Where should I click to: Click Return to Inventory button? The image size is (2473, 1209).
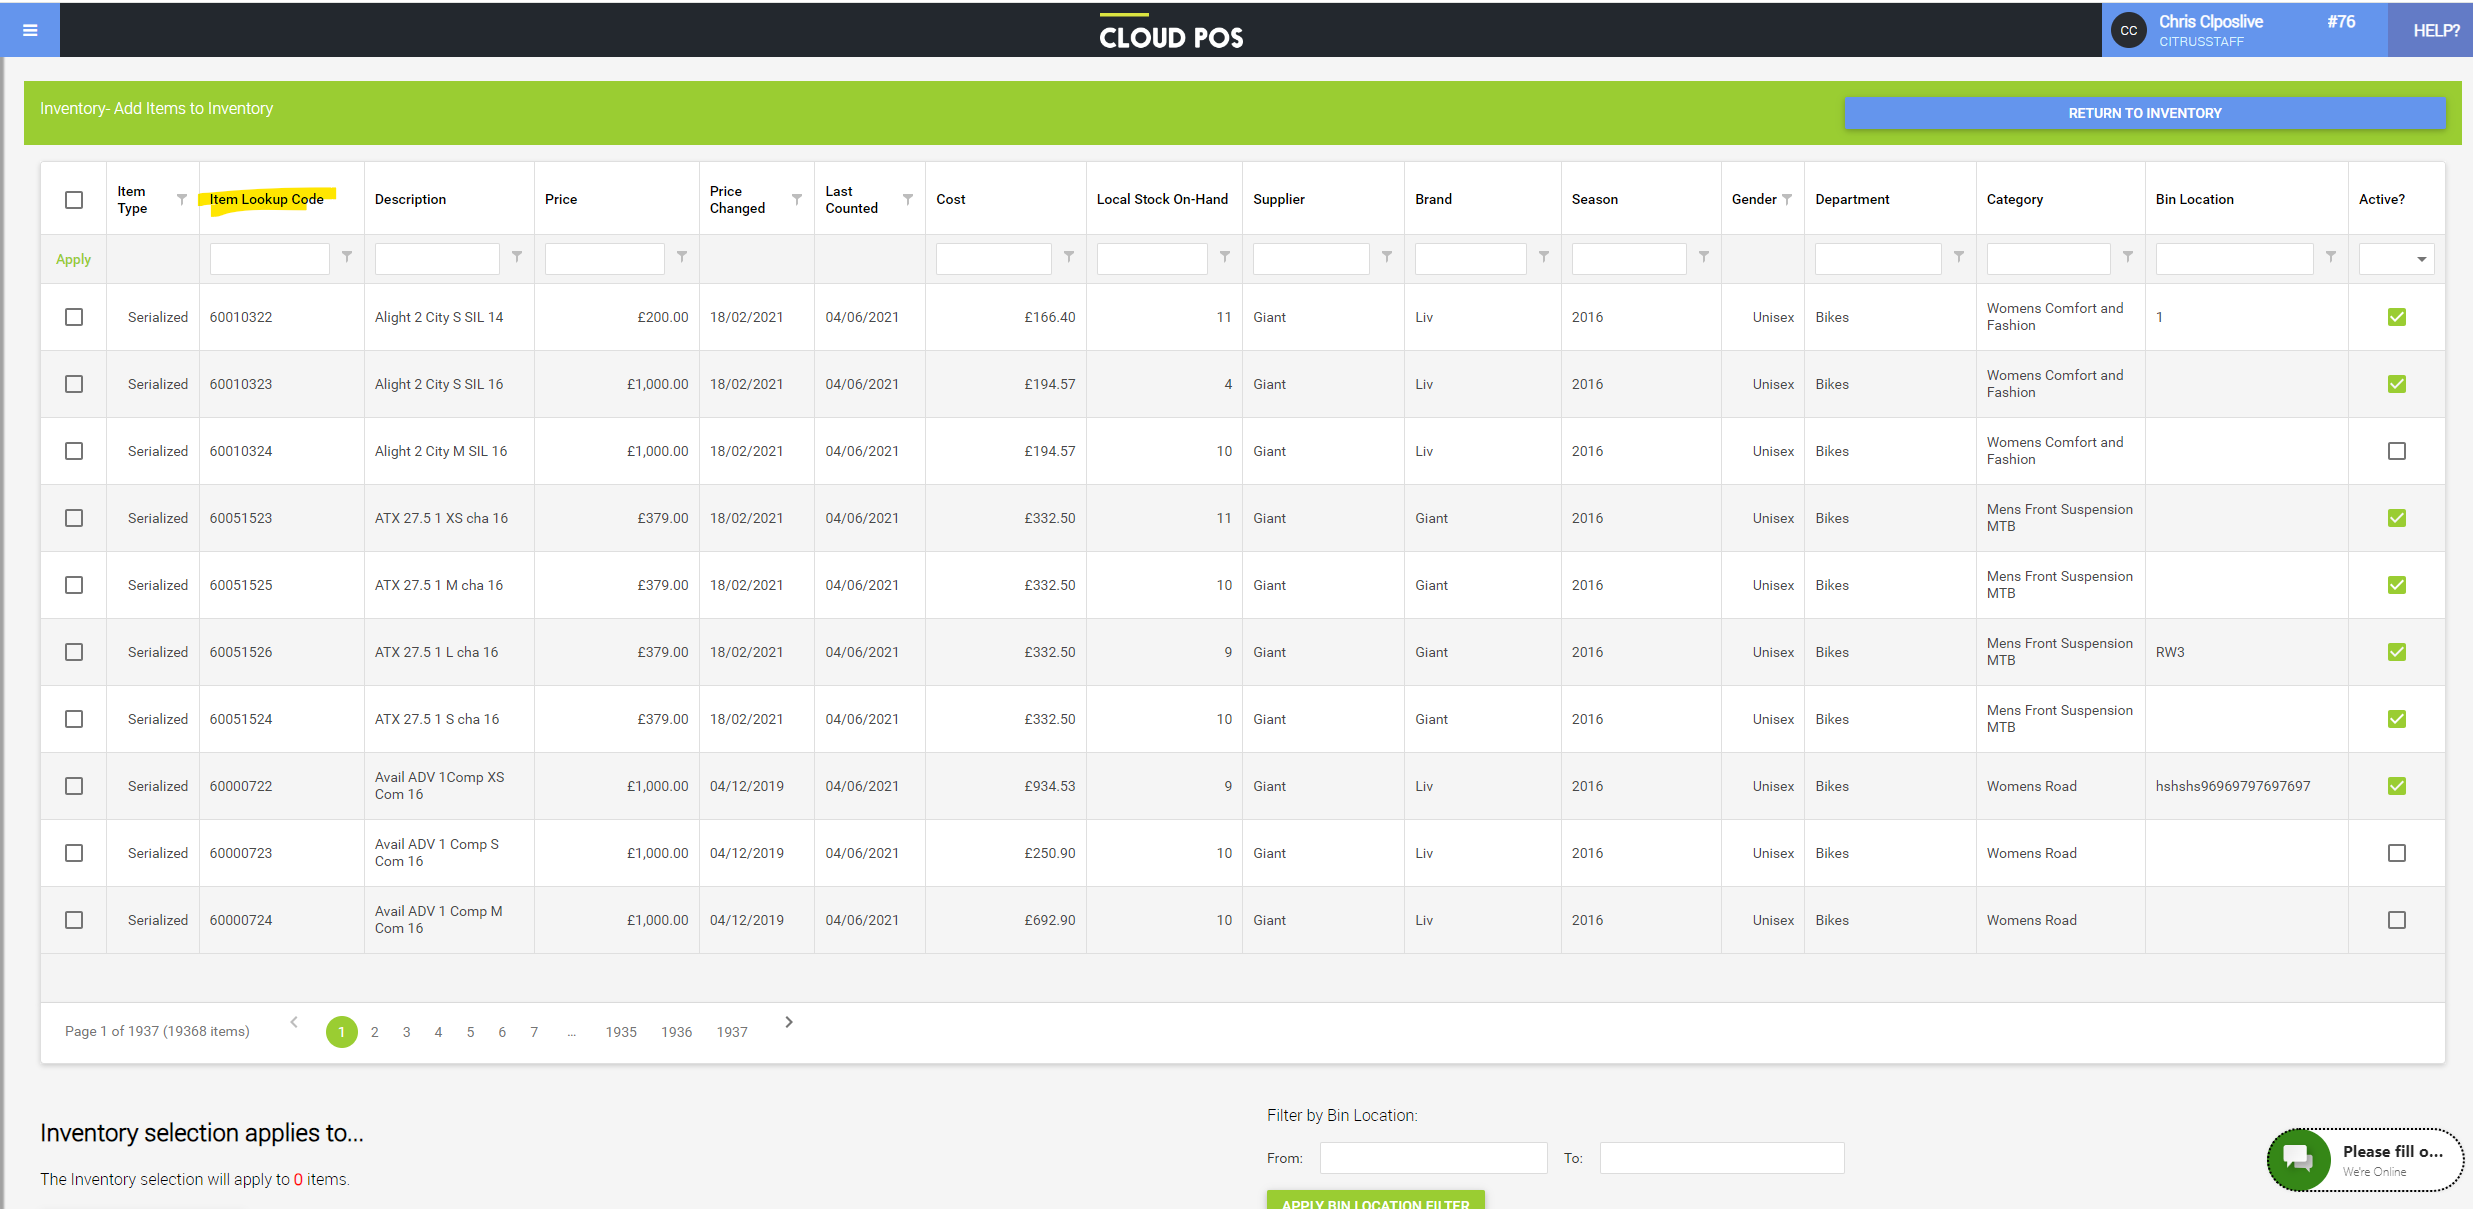[2145, 113]
